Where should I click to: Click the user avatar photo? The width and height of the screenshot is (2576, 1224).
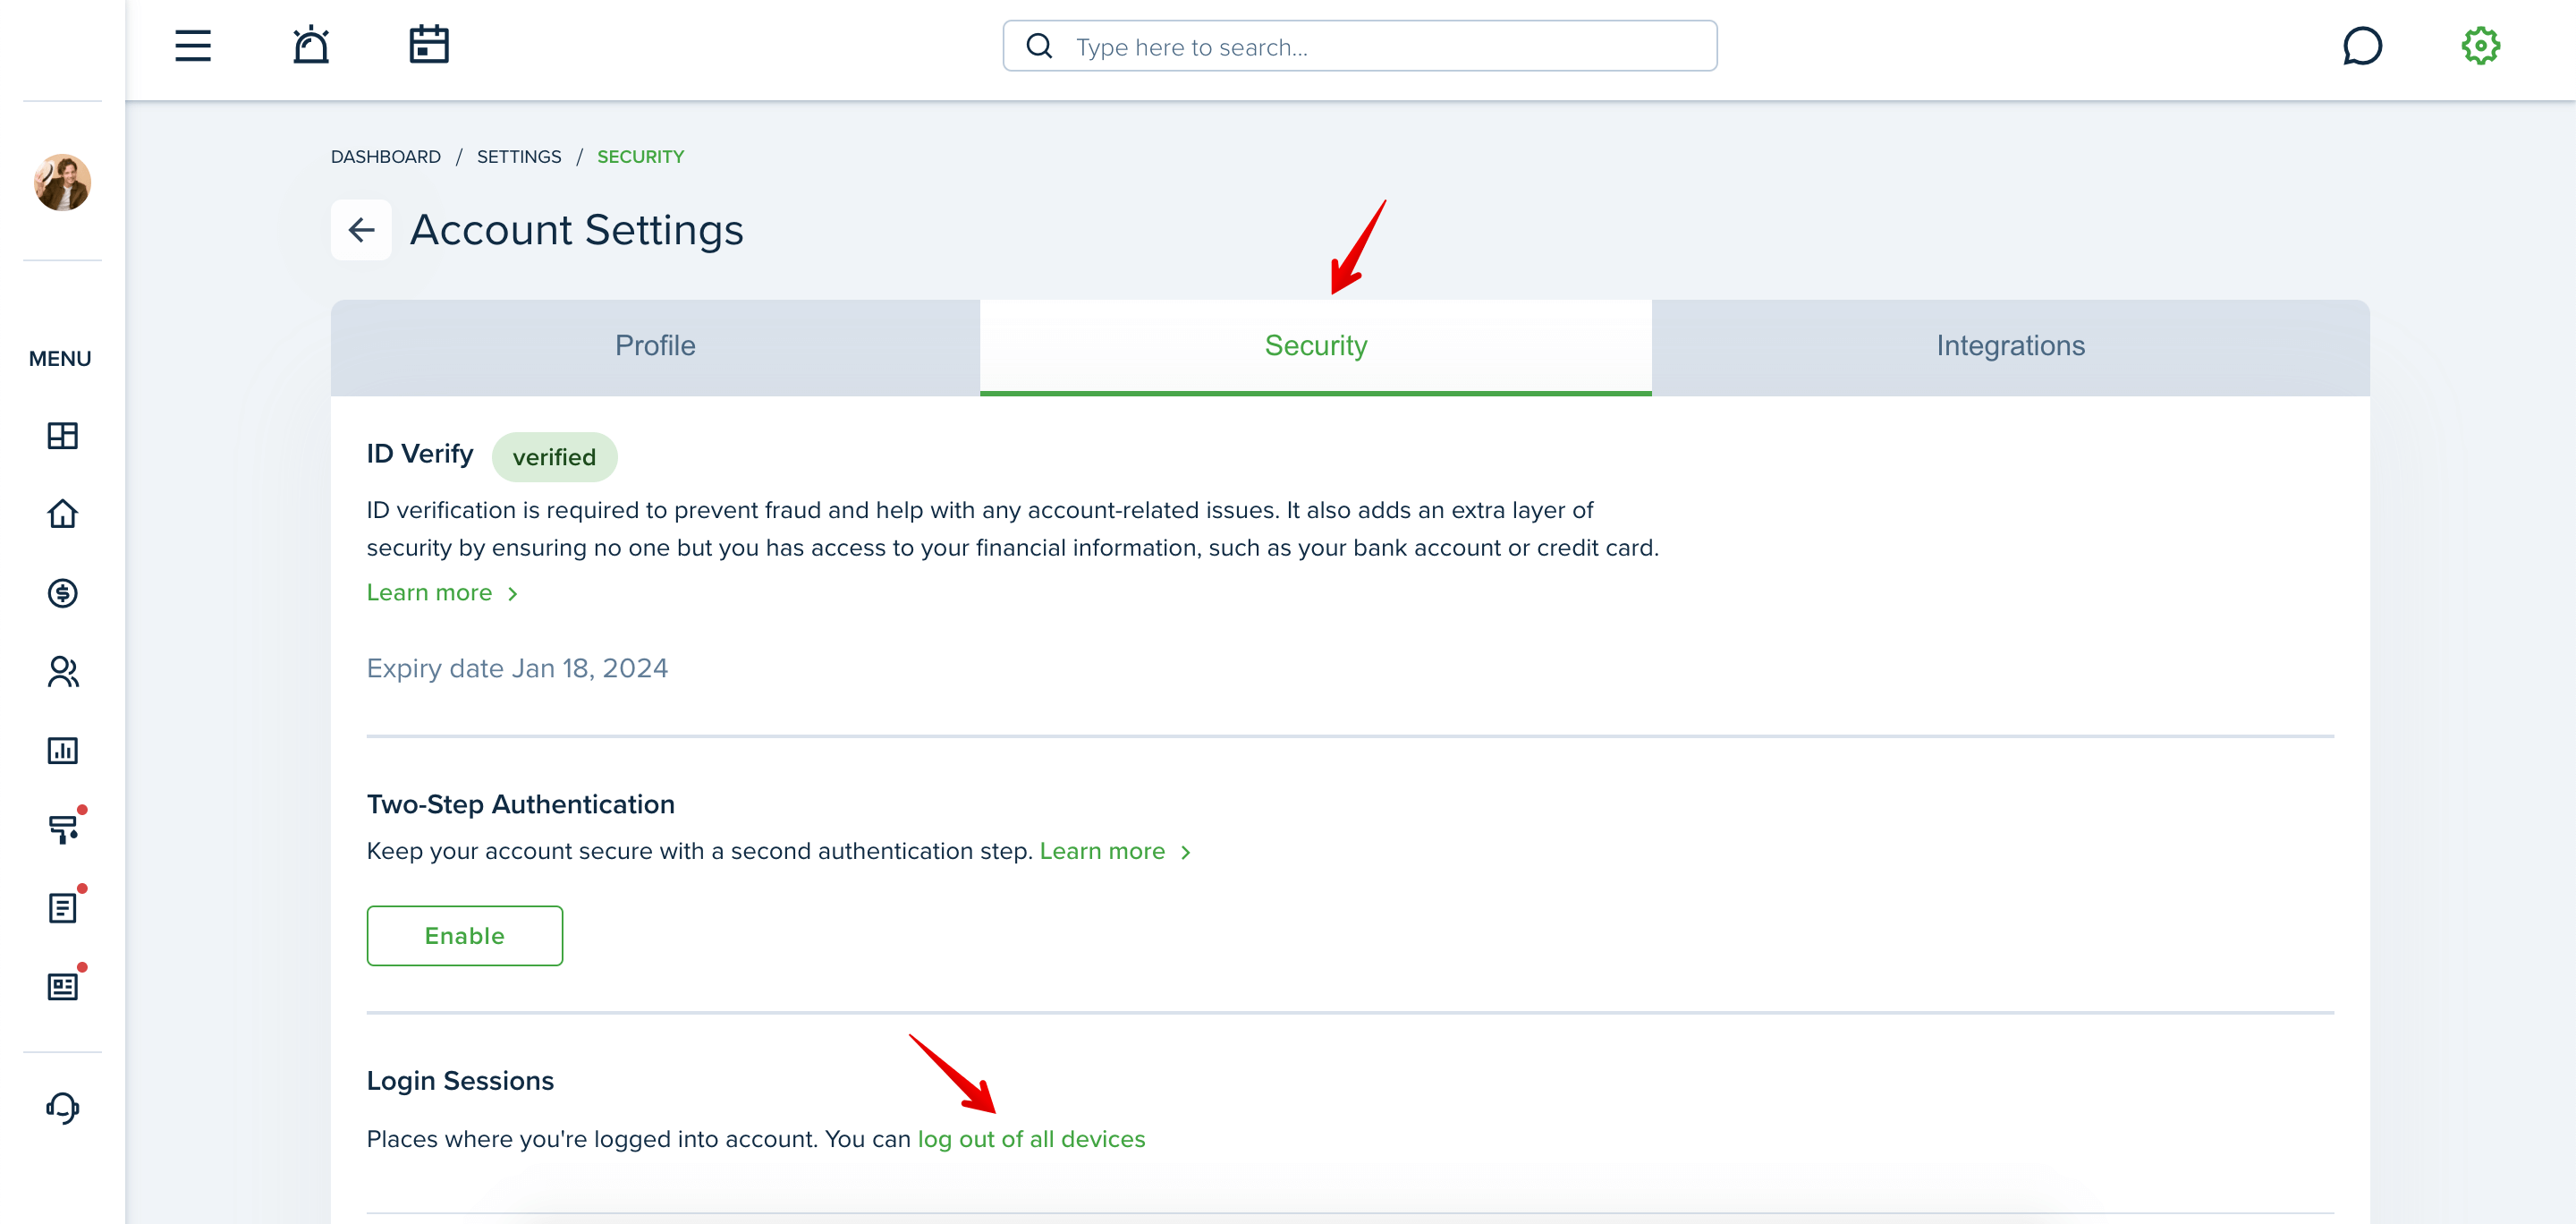coord(62,182)
